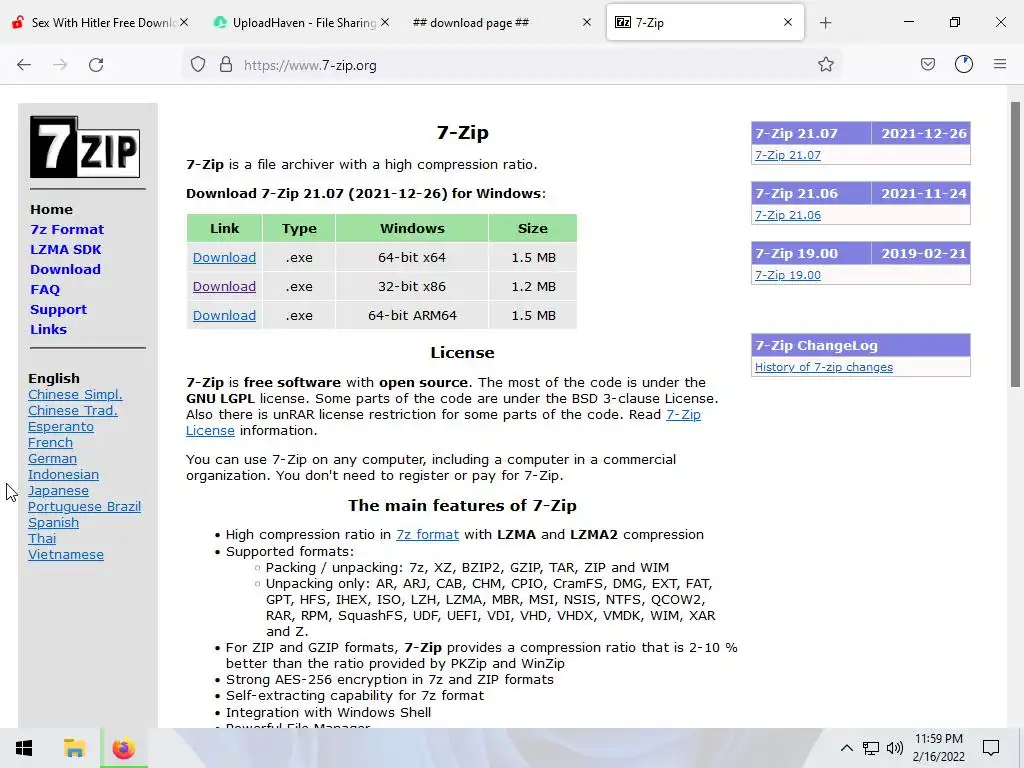Image resolution: width=1024 pixels, height=768 pixels.
Task: Open the Firefox account icon
Action: pyautogui.click(x=964, y=65)
